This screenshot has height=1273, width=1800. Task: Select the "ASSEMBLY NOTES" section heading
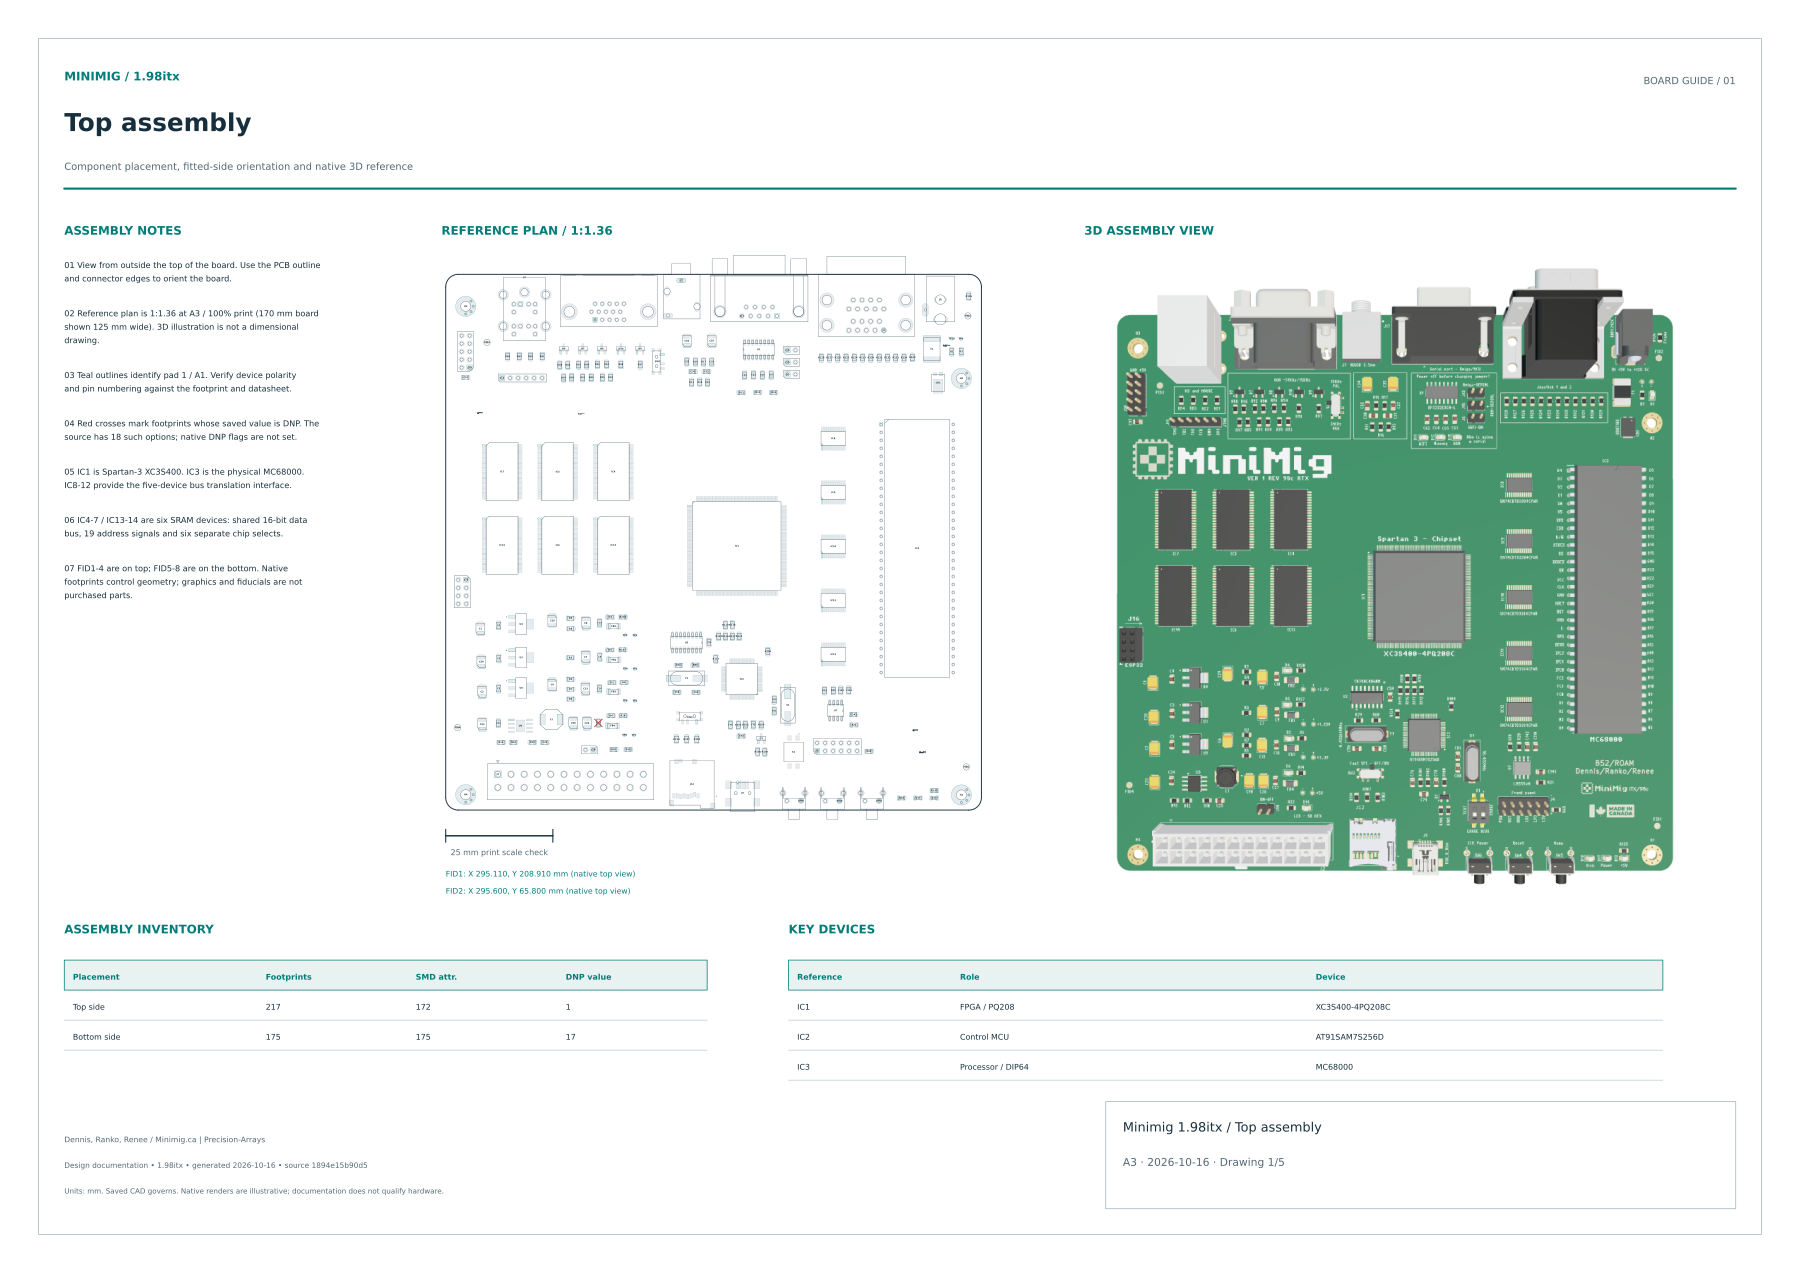pos(123,231)
